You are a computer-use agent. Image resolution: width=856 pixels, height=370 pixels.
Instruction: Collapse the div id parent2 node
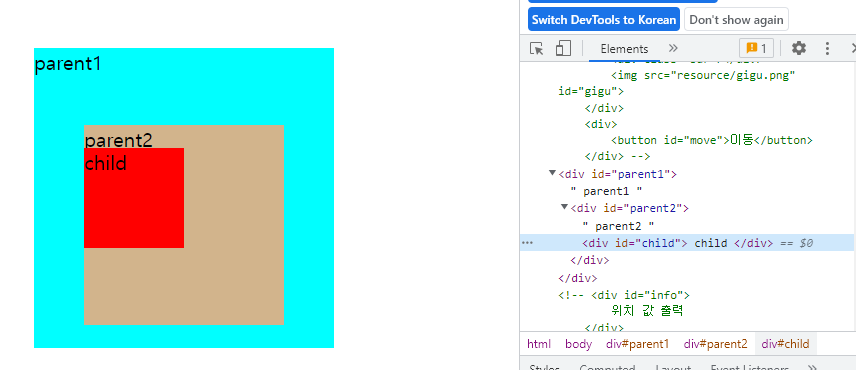[564, 207]
